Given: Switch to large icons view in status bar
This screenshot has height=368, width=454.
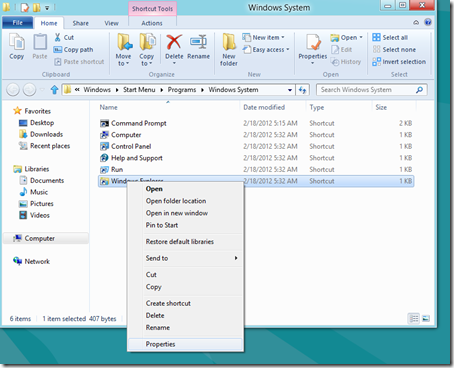Looking at the screenshot, I should click(426, 318).
